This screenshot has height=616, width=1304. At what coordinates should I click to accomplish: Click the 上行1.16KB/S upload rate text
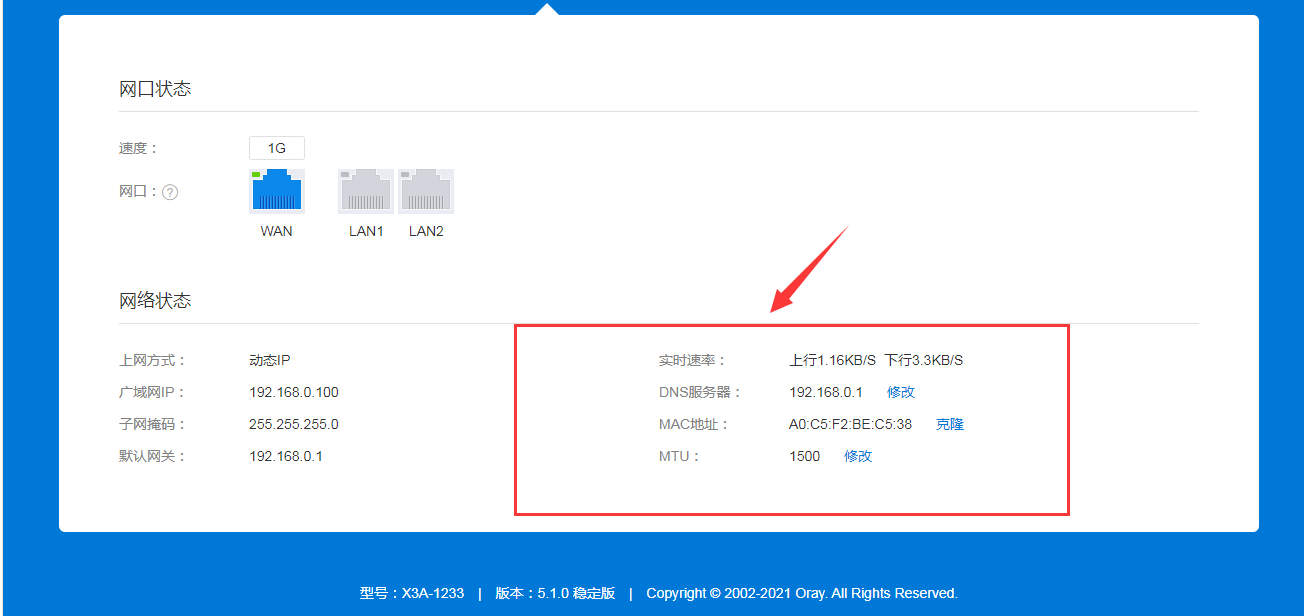coord(832,360)
